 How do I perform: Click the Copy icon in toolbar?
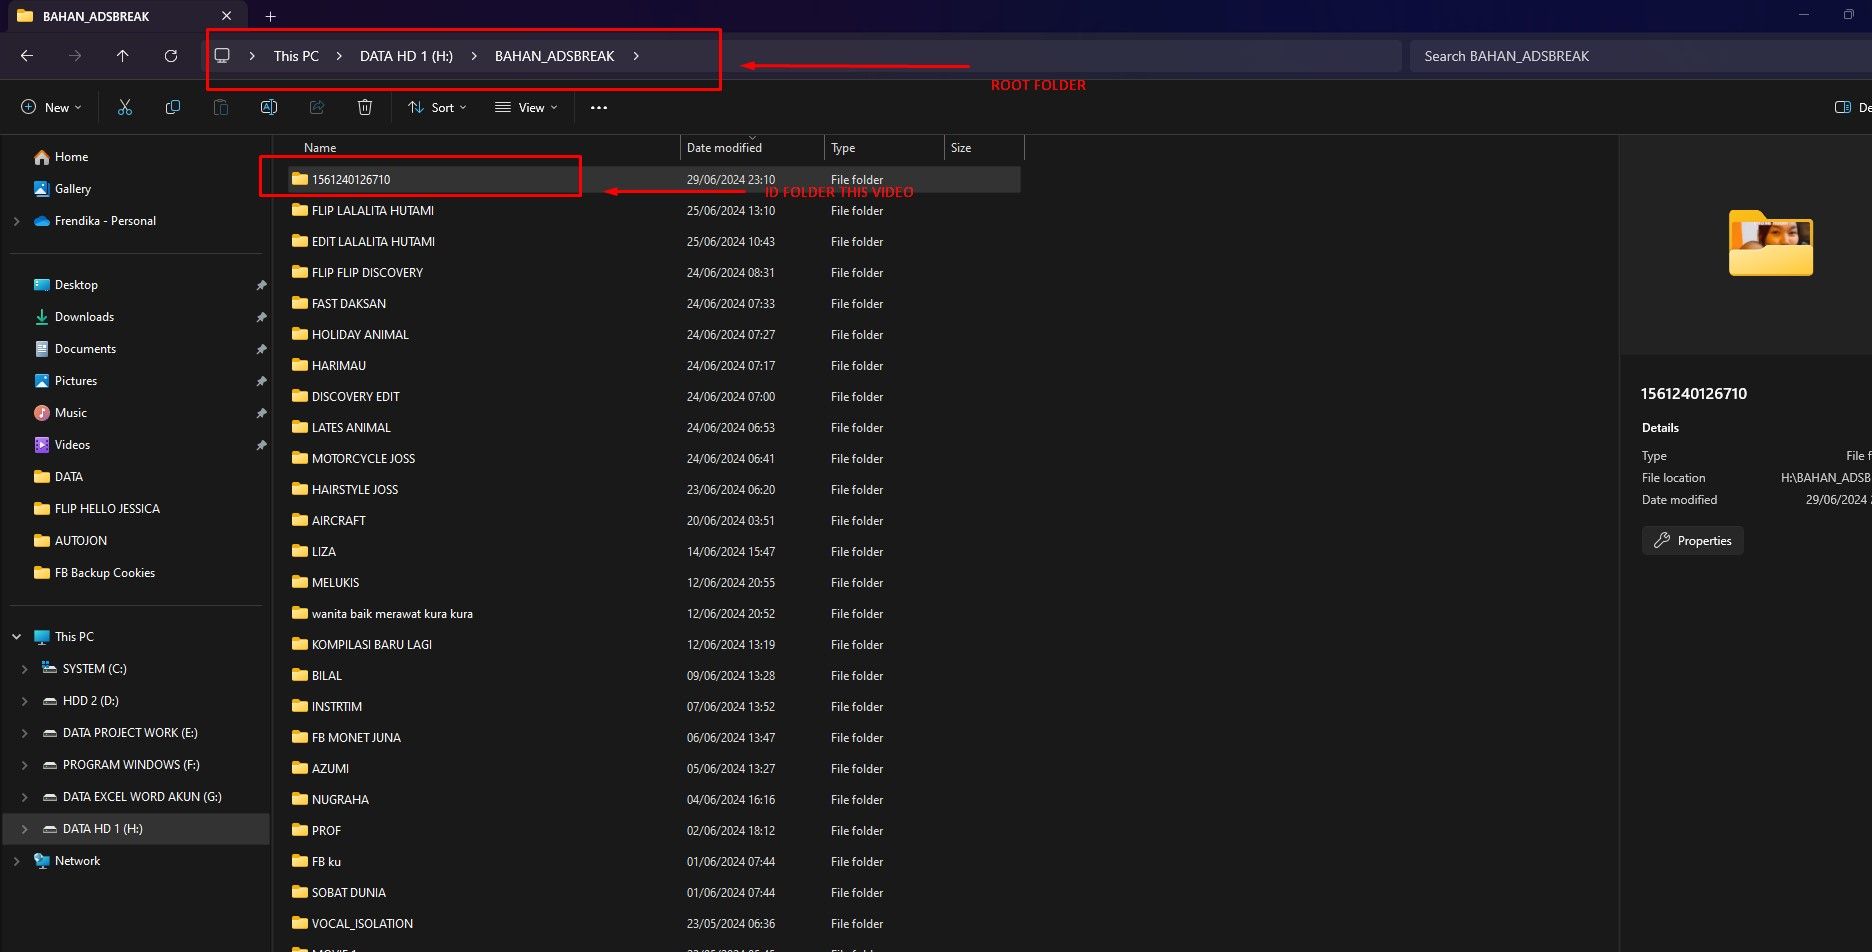pyautogui.click(x=173, y=108)
